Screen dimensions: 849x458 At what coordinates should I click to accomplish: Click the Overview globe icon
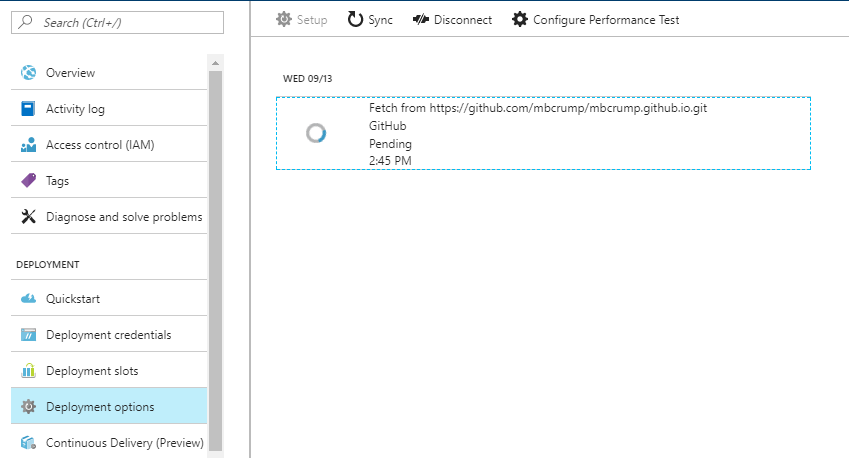[29, 73]
